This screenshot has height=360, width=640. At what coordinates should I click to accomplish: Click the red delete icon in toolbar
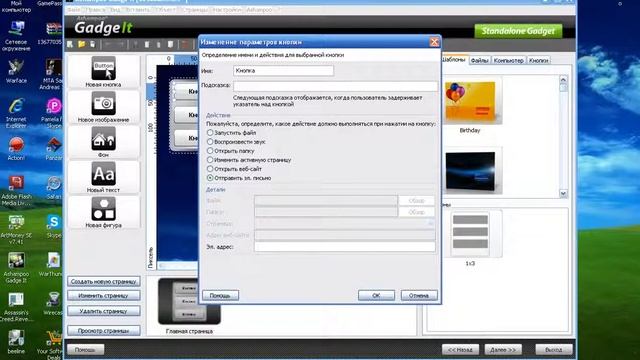pos(185,44)
